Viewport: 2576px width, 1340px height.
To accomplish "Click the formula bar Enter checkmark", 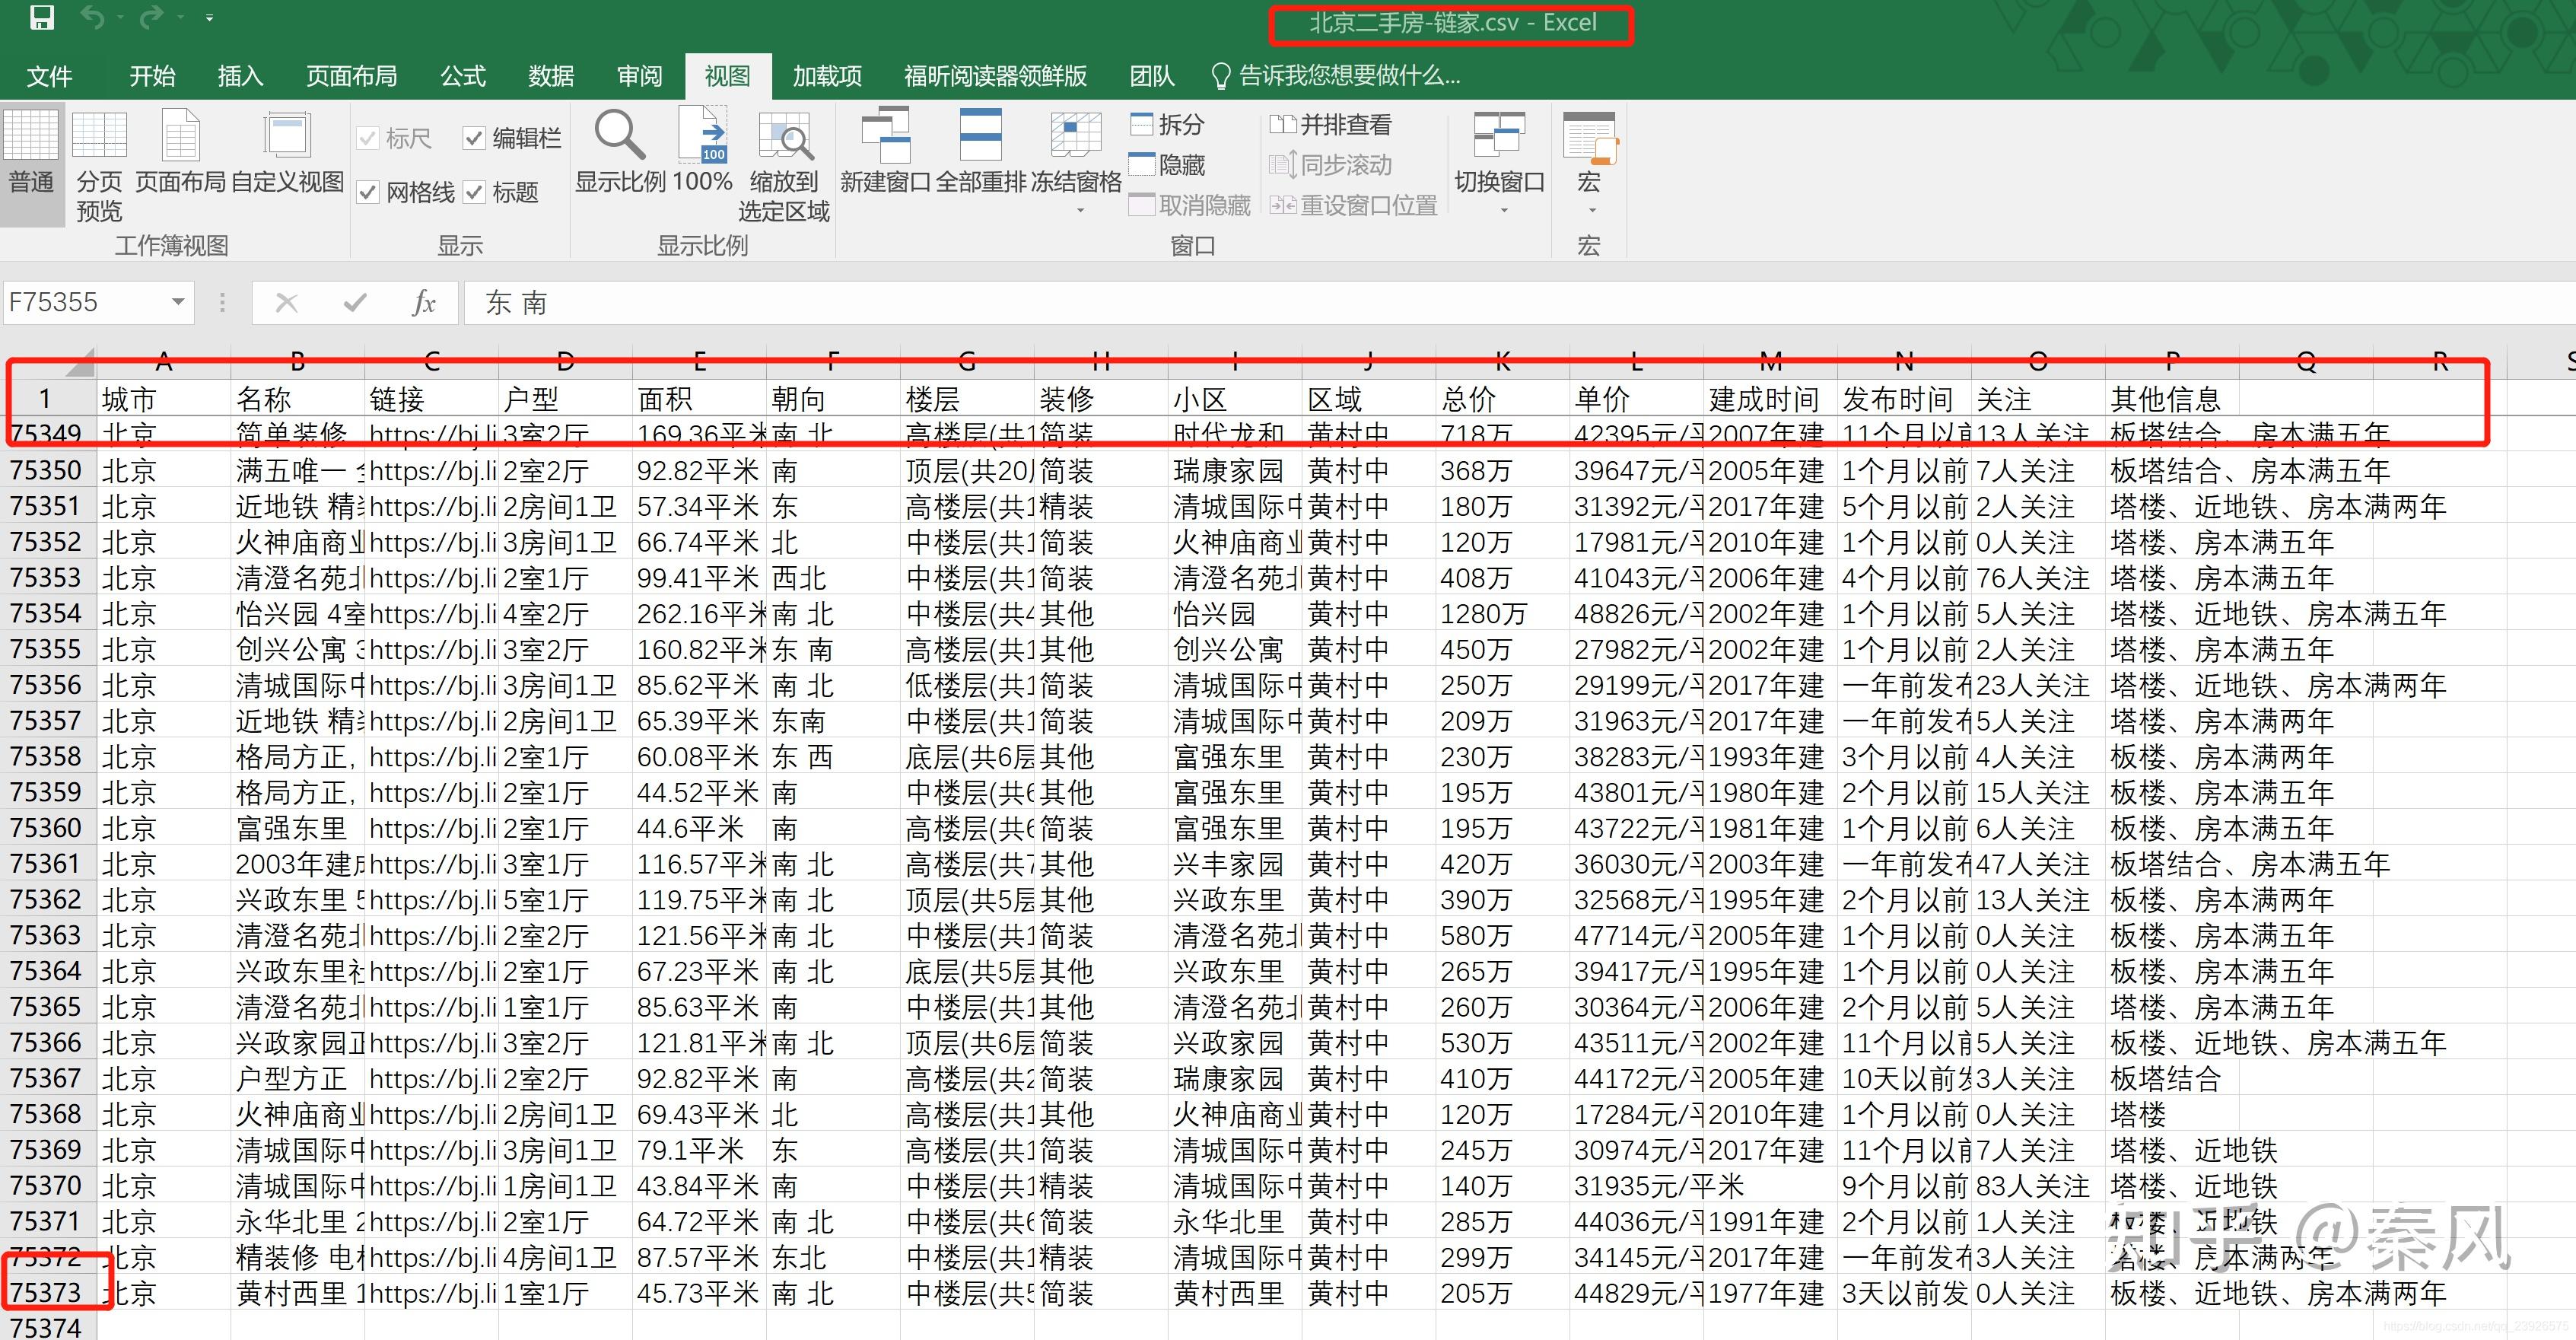I will [x=355, y=302].
